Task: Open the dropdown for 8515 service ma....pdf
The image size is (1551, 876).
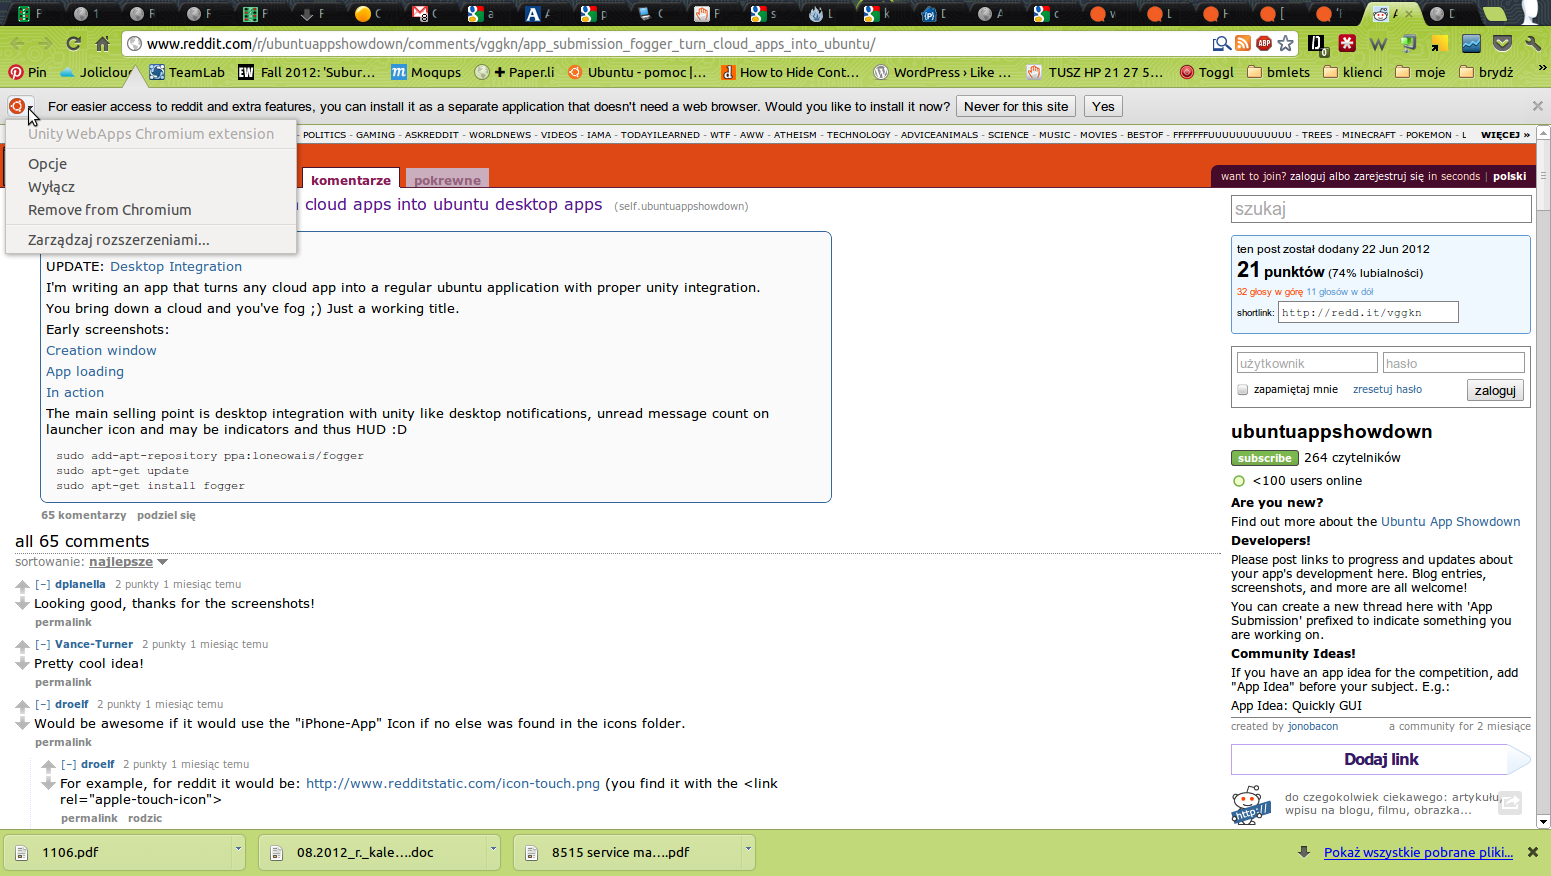Action: (x=748, y=850)
